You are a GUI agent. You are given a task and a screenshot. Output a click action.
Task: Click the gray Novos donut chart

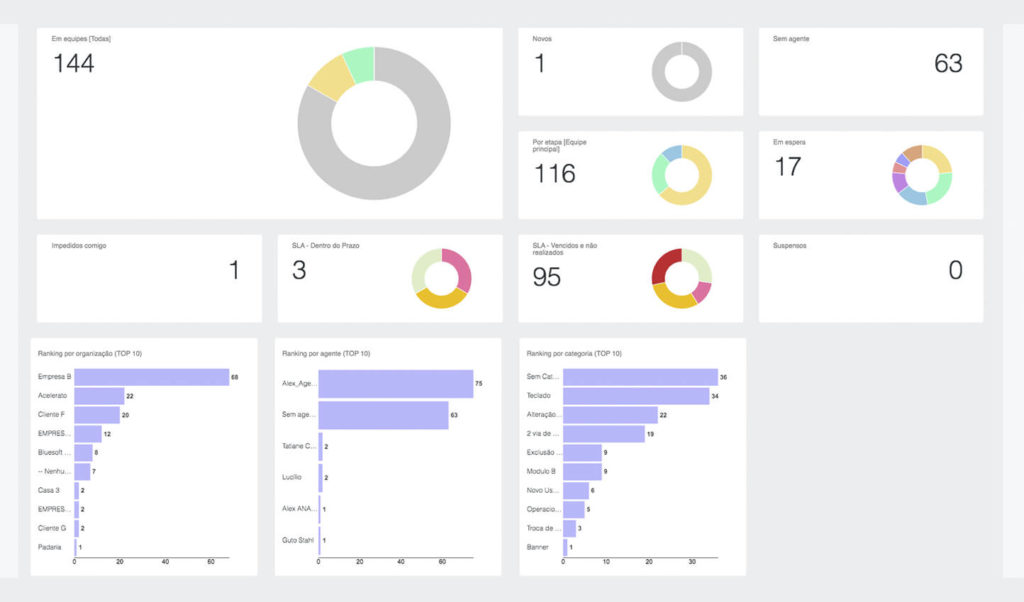(x=681, y=72)
